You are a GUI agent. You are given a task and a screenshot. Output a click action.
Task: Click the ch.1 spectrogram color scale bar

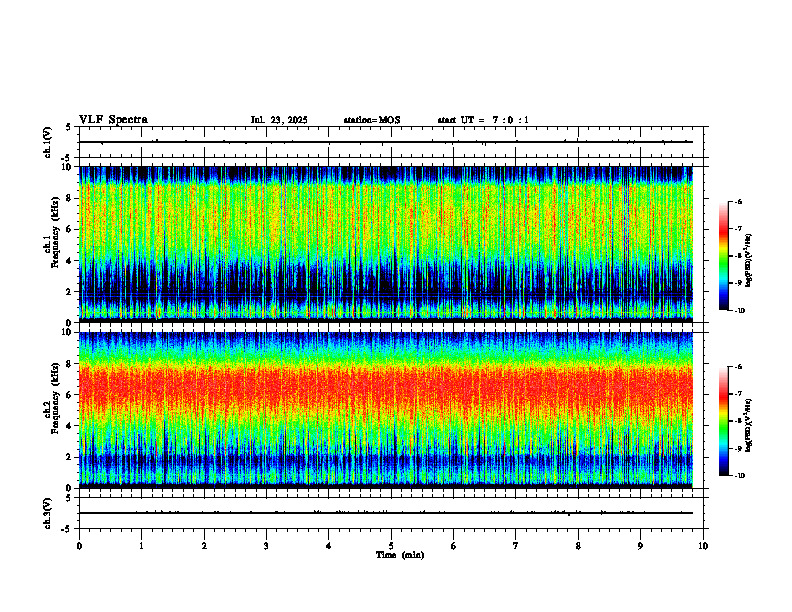point(723,256)
